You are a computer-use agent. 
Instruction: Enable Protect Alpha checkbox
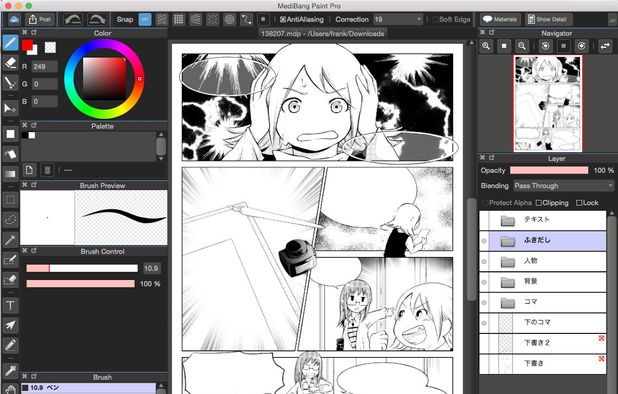tap(485, 203)
